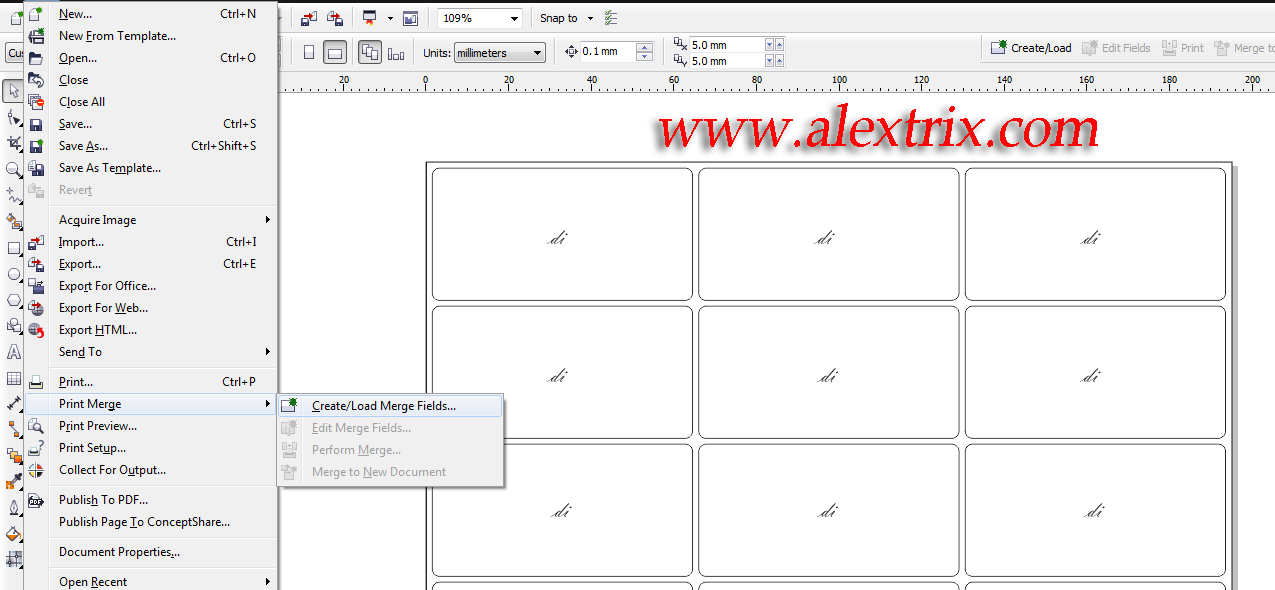1275x590 pixels.
Task: Select the Polygon tool
Action: pyautogui.click(x=13, y=300)
